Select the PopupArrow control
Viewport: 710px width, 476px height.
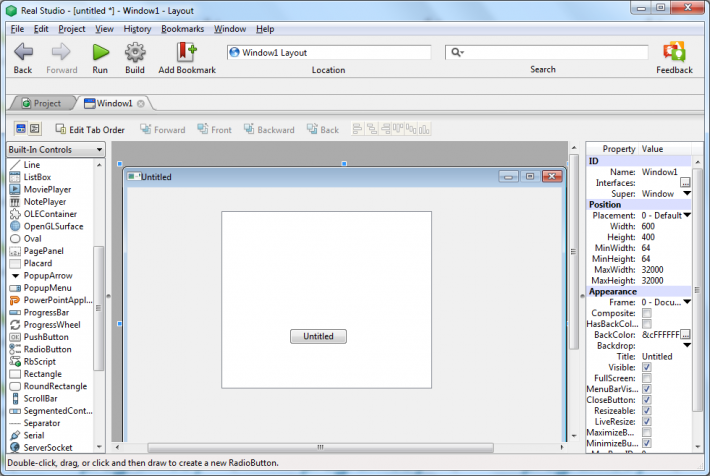point(48,275)
